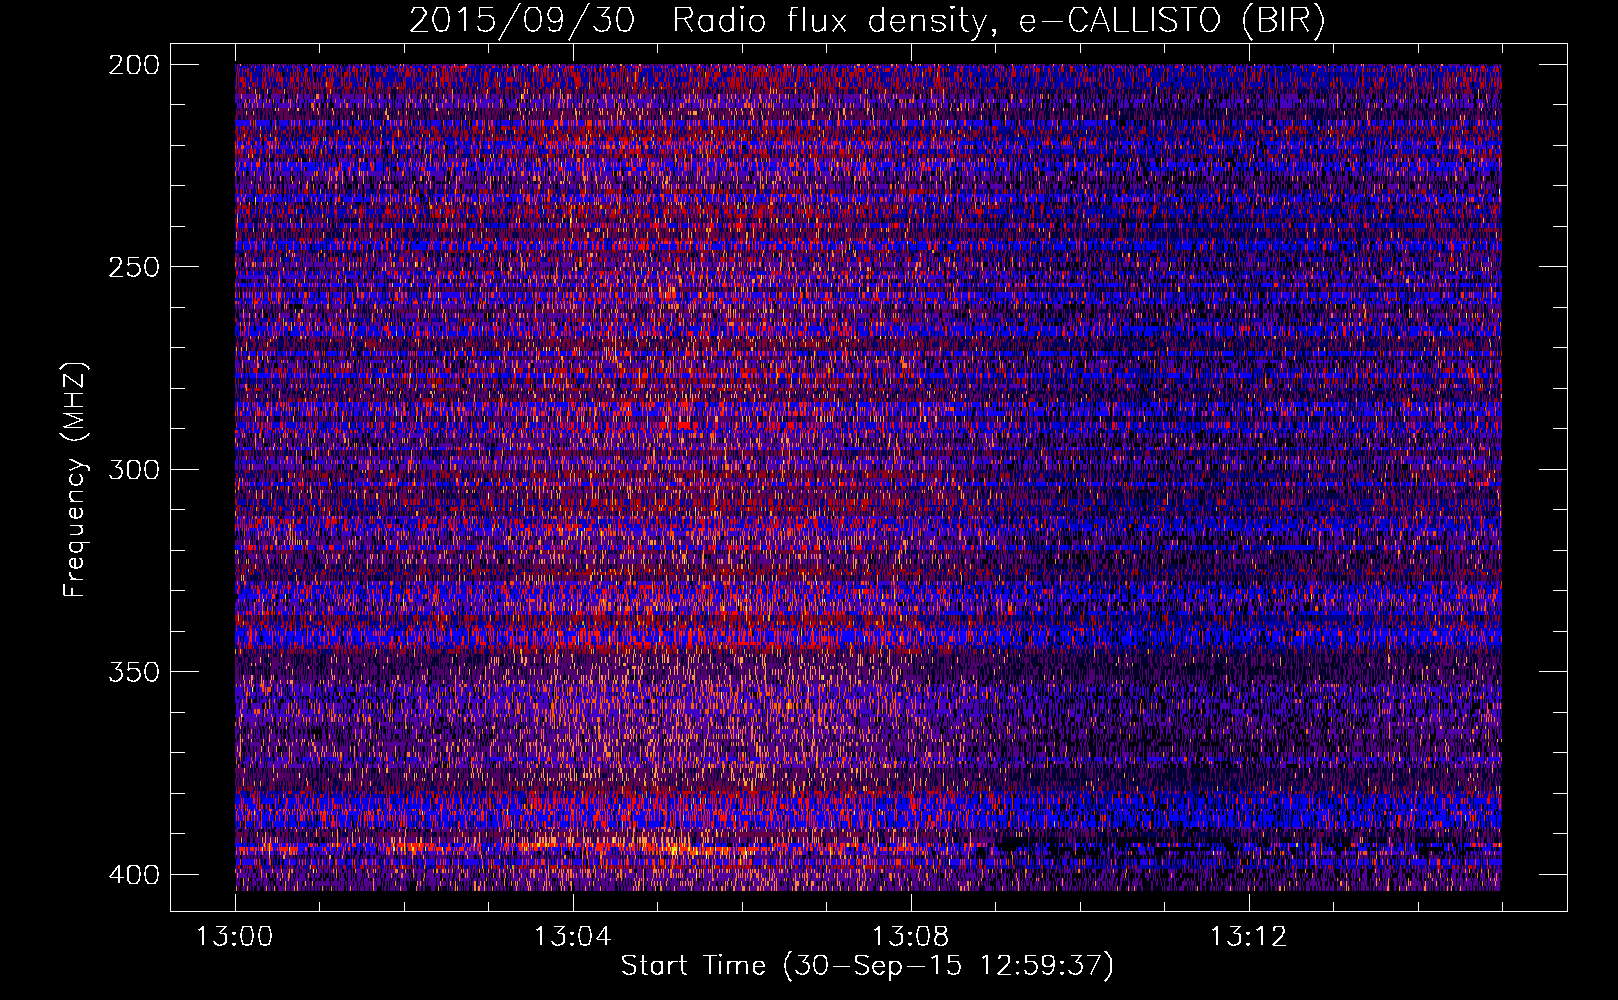
Task: Select the 250 frequency tick label
Action: click(133, 267)
